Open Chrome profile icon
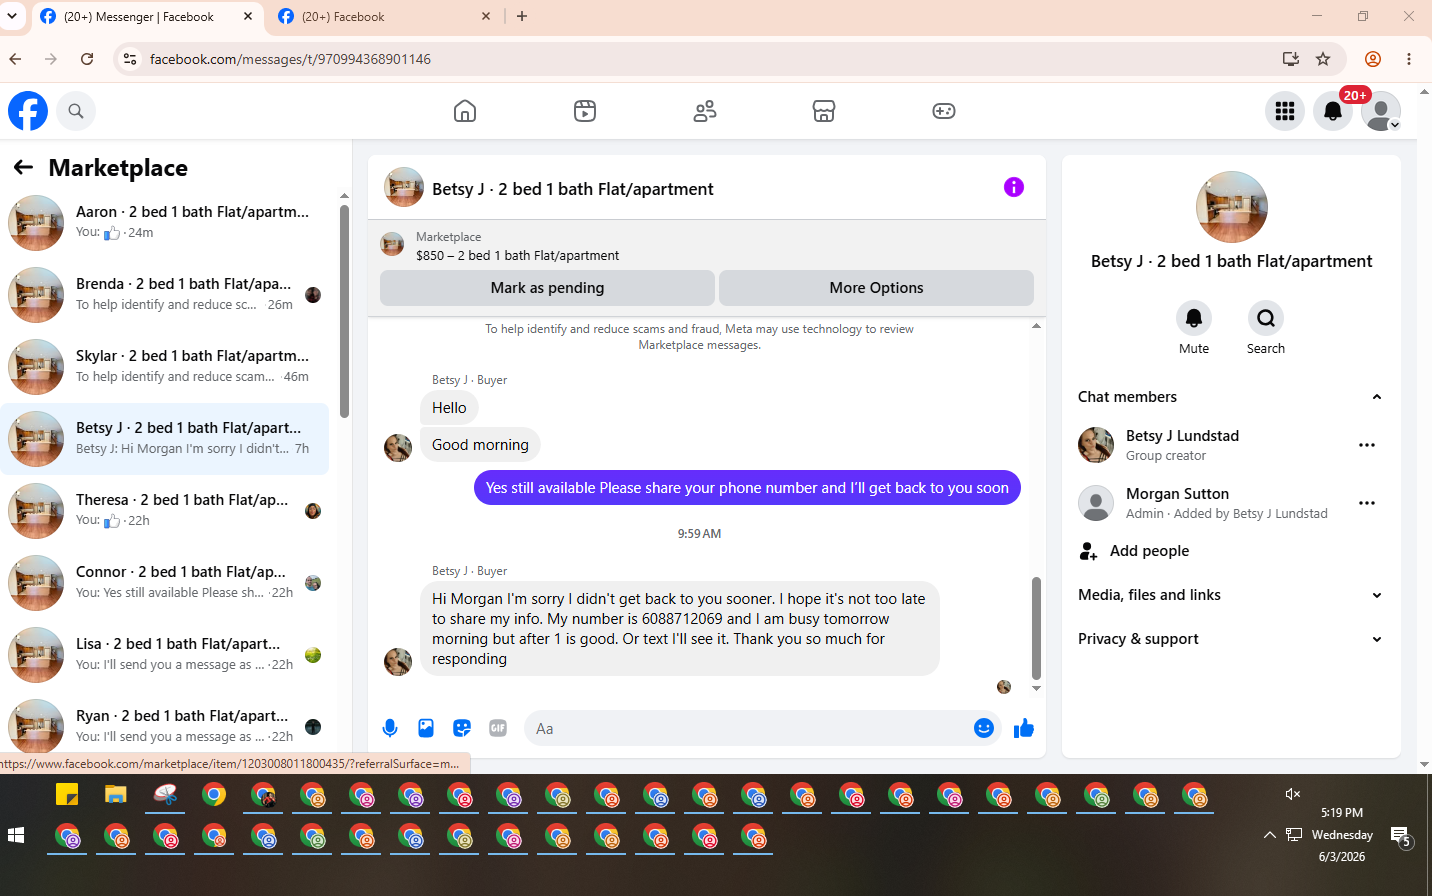Screen dimensions: 1432x896 point(1373,59)
